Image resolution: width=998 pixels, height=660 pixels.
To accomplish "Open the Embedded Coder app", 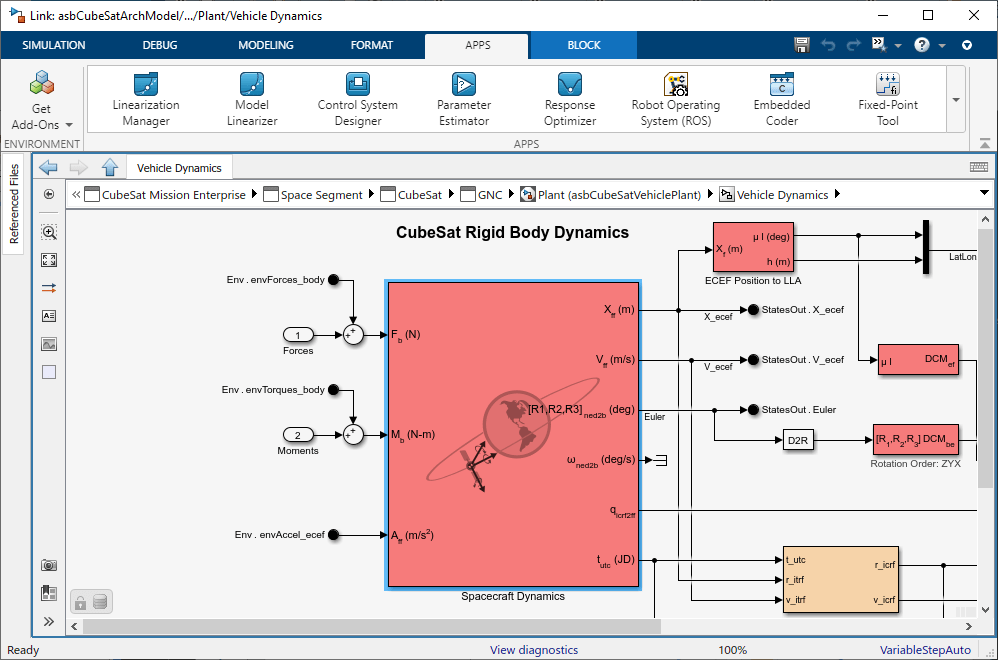I will 781,98.
